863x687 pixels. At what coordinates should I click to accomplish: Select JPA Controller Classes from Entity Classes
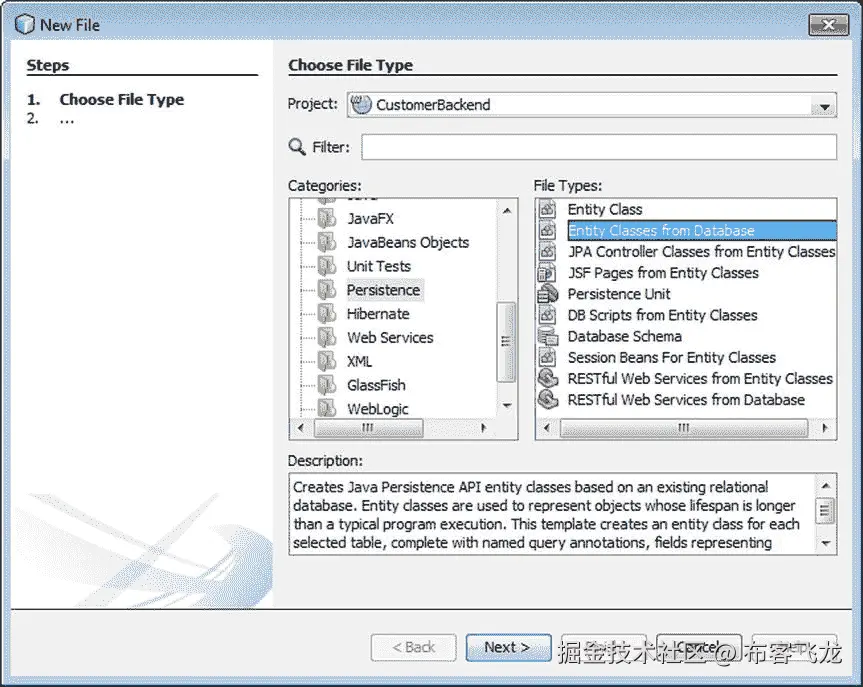pyautogui.click(x=701, y=252)
